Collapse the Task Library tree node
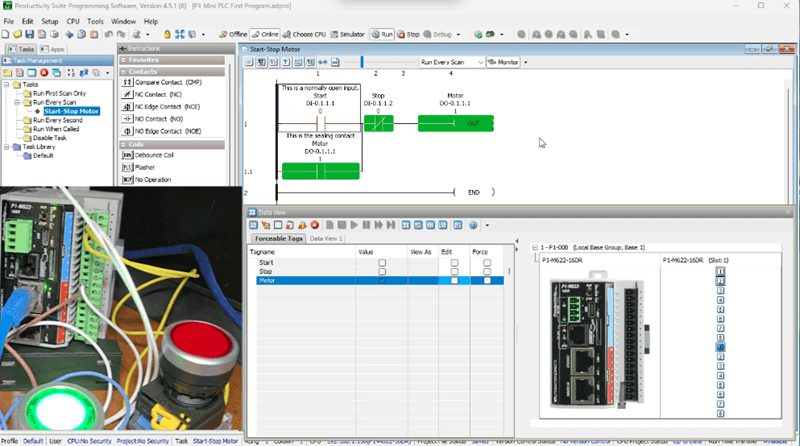800x446 pixels. click(x=7, y=147)
